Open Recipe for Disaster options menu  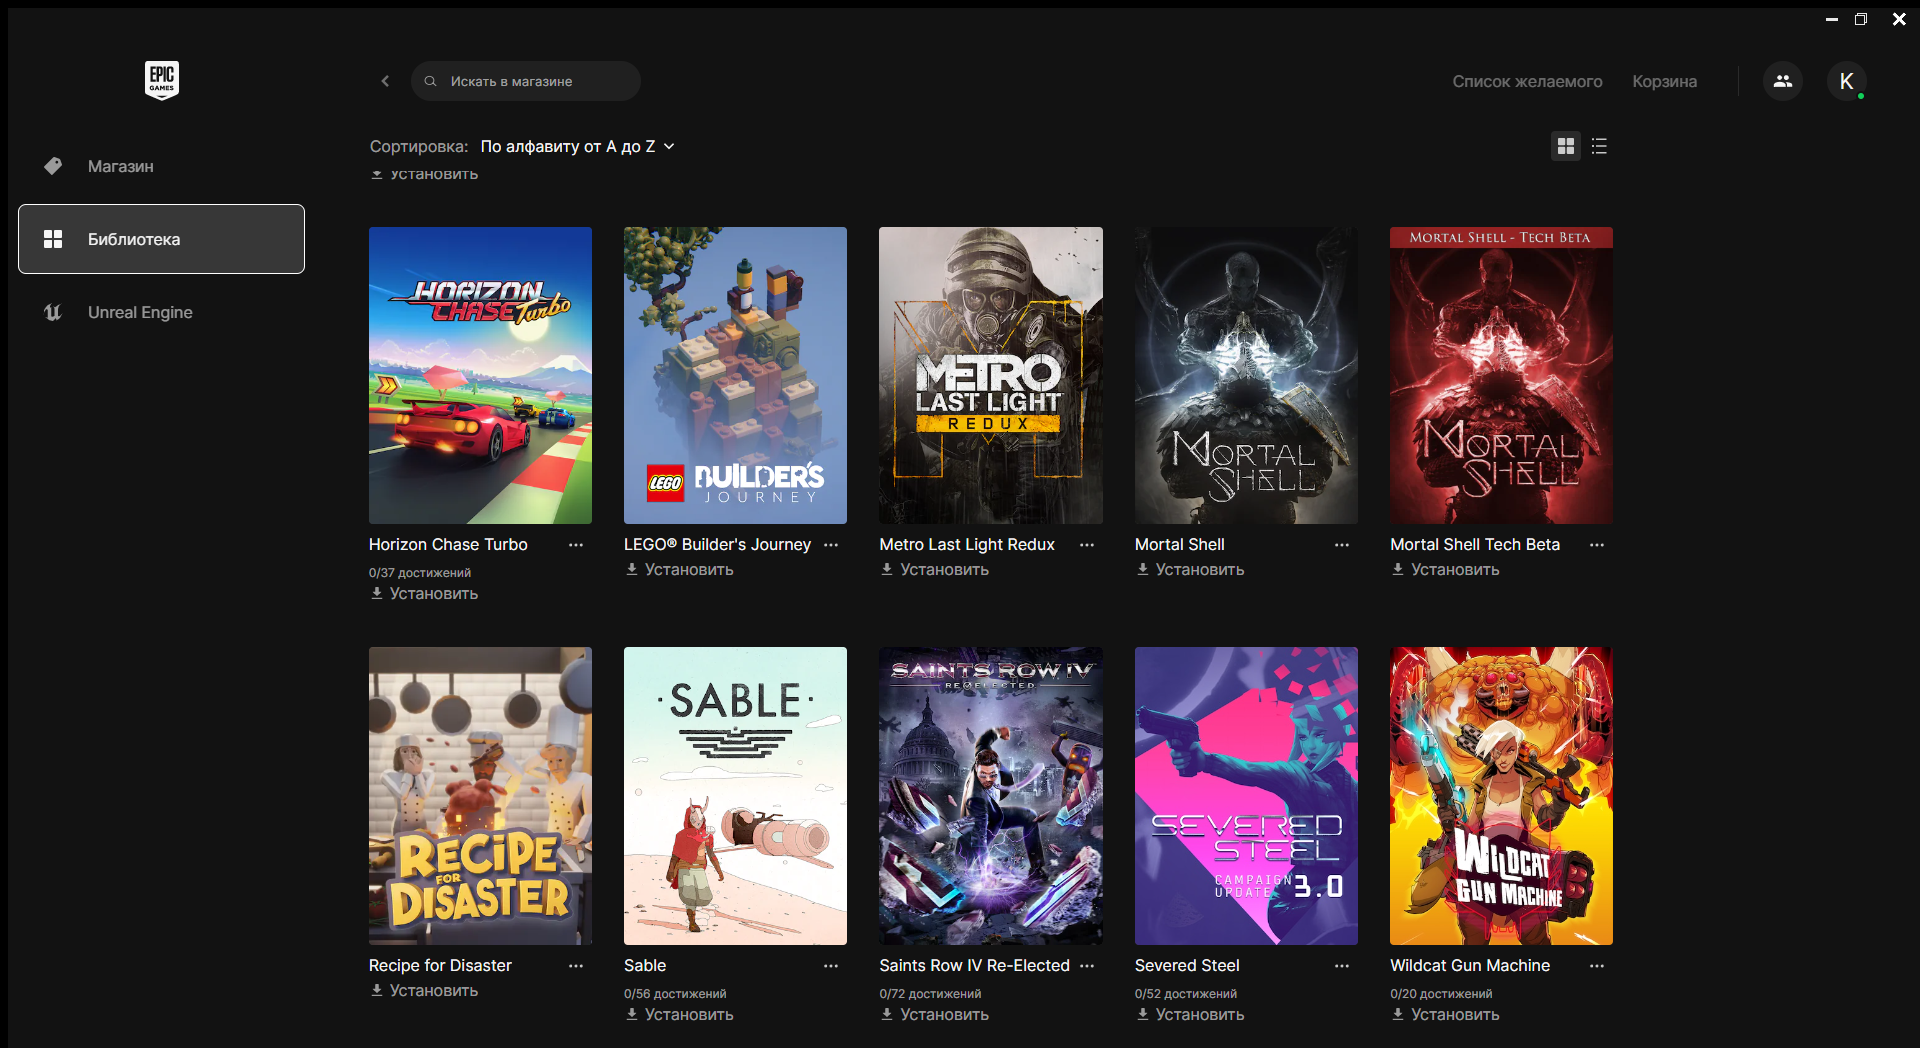tap(576, 966)
